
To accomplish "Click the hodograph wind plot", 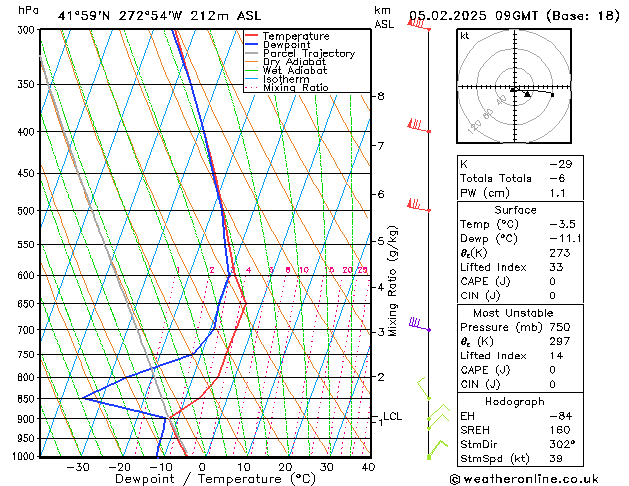I will [514, 86].
